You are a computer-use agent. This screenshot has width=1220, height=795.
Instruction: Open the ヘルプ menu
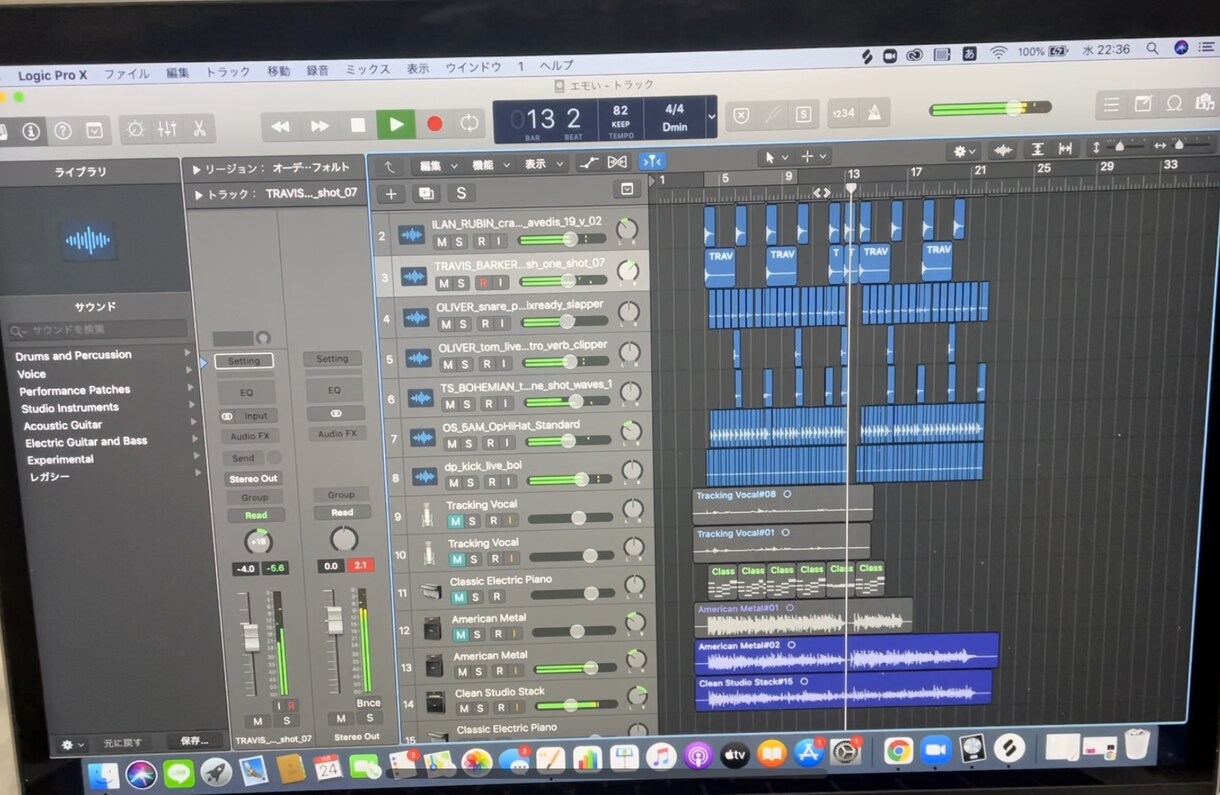(x=556, y=66)
